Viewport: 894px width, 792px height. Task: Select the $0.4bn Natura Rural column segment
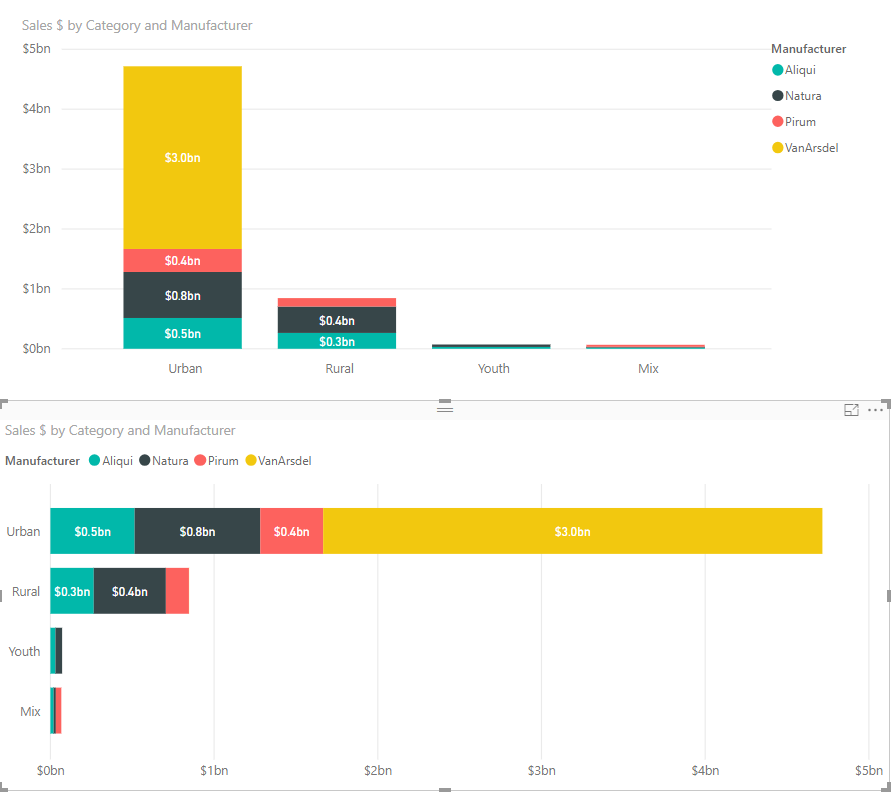coord(337,320)
